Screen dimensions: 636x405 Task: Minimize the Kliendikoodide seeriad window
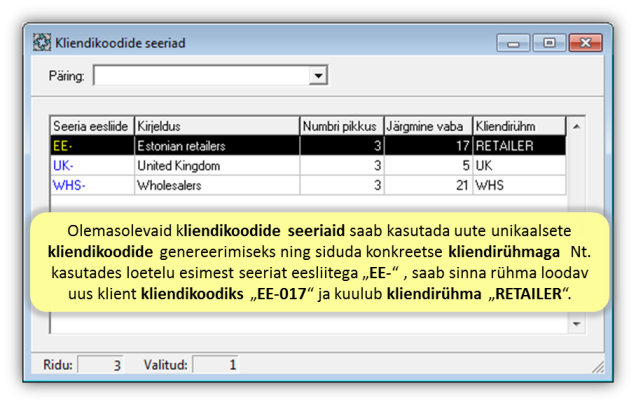point(513,43)
